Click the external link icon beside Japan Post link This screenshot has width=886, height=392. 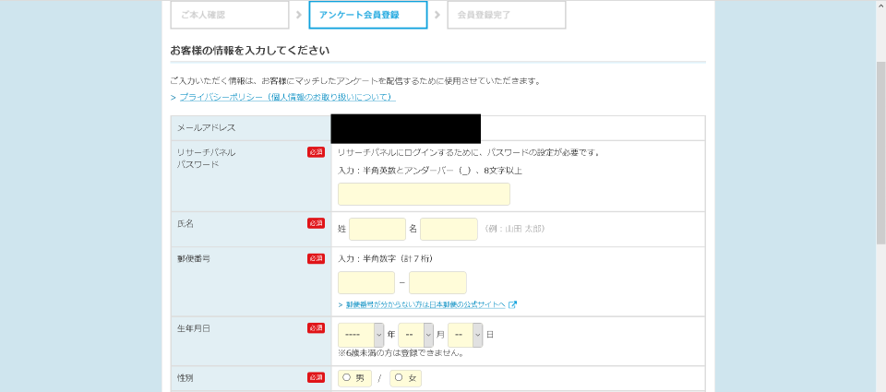pos(513,304)
